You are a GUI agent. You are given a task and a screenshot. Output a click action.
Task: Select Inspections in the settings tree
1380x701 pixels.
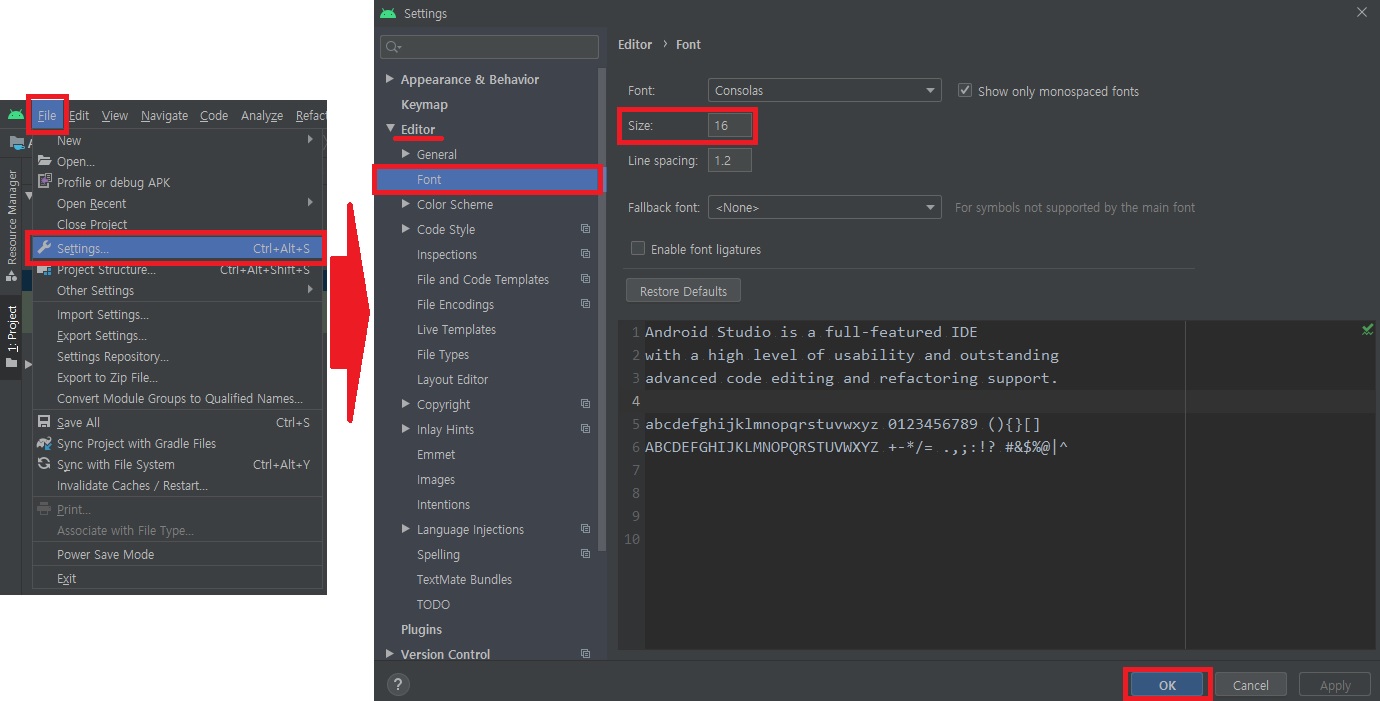pos(447,254)
